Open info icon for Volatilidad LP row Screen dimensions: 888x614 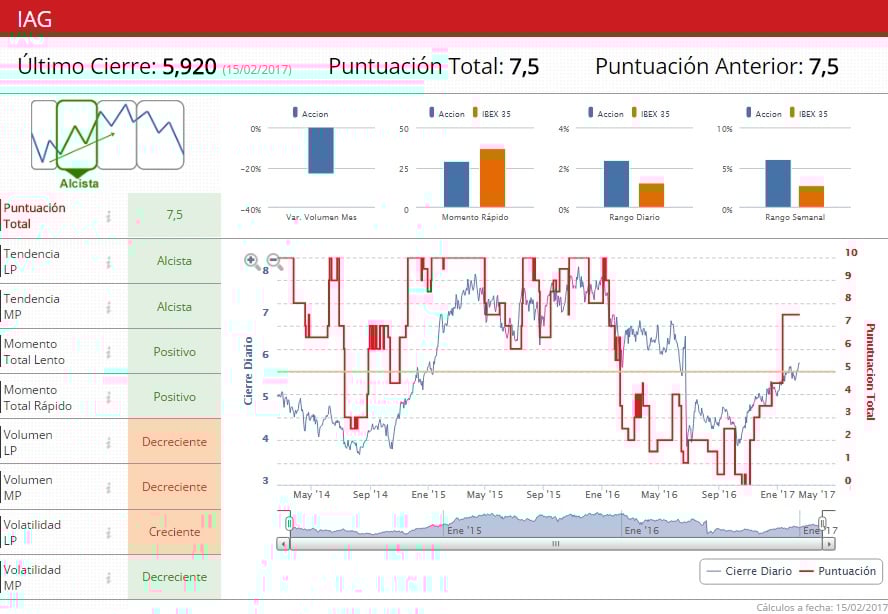tap(108, 532)
